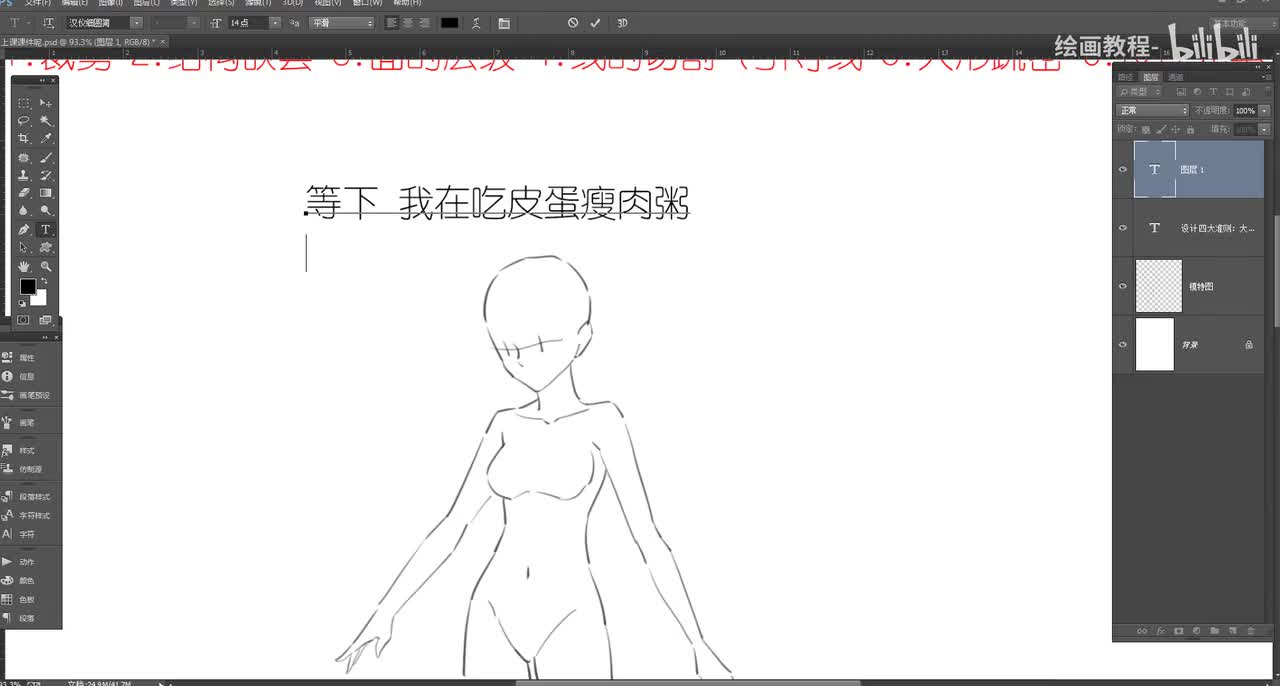Select the Lasso tool
This screenshot has height=686, width=1280.
pyautogui.click(x=24, y=121)
